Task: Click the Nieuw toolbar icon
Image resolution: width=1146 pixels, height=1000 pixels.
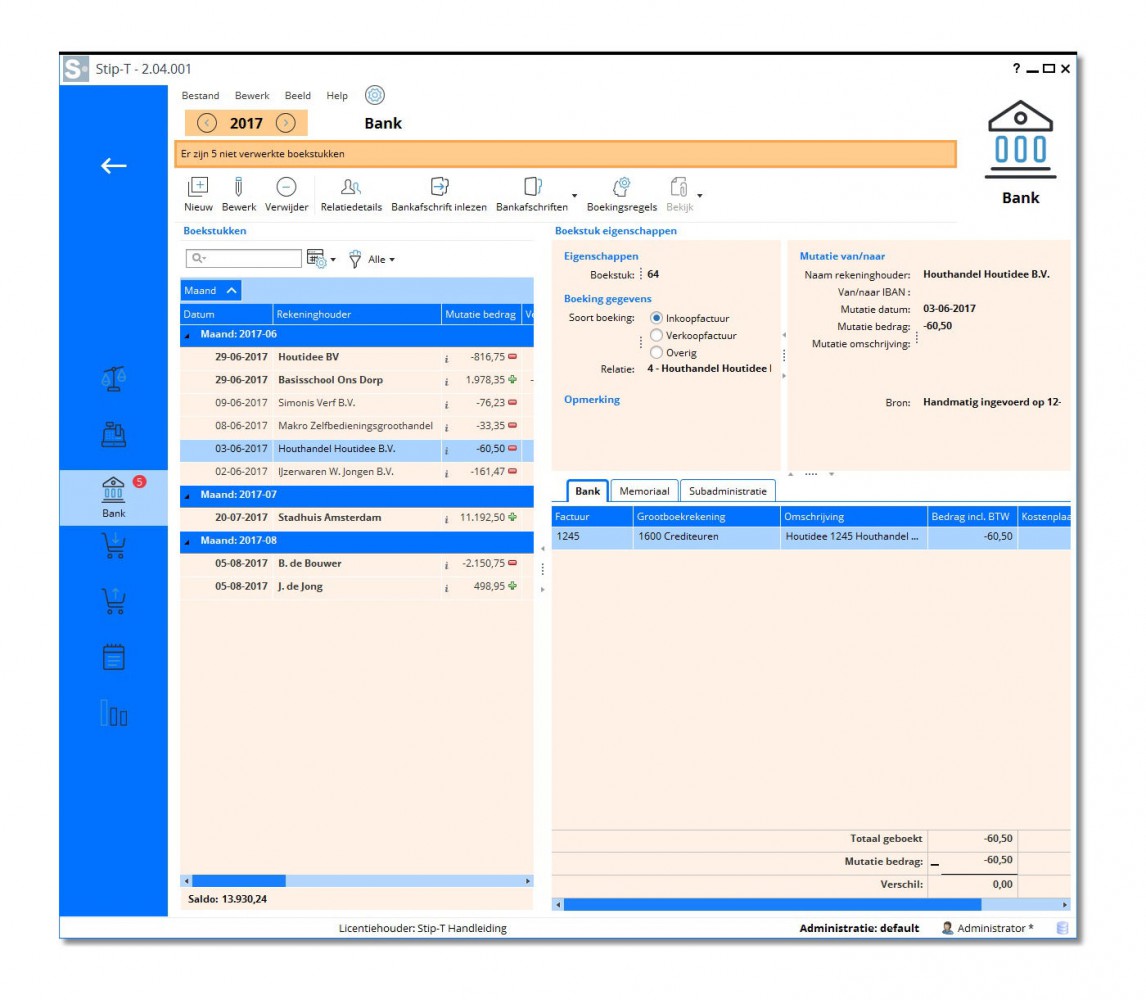Action: (198, 187)
